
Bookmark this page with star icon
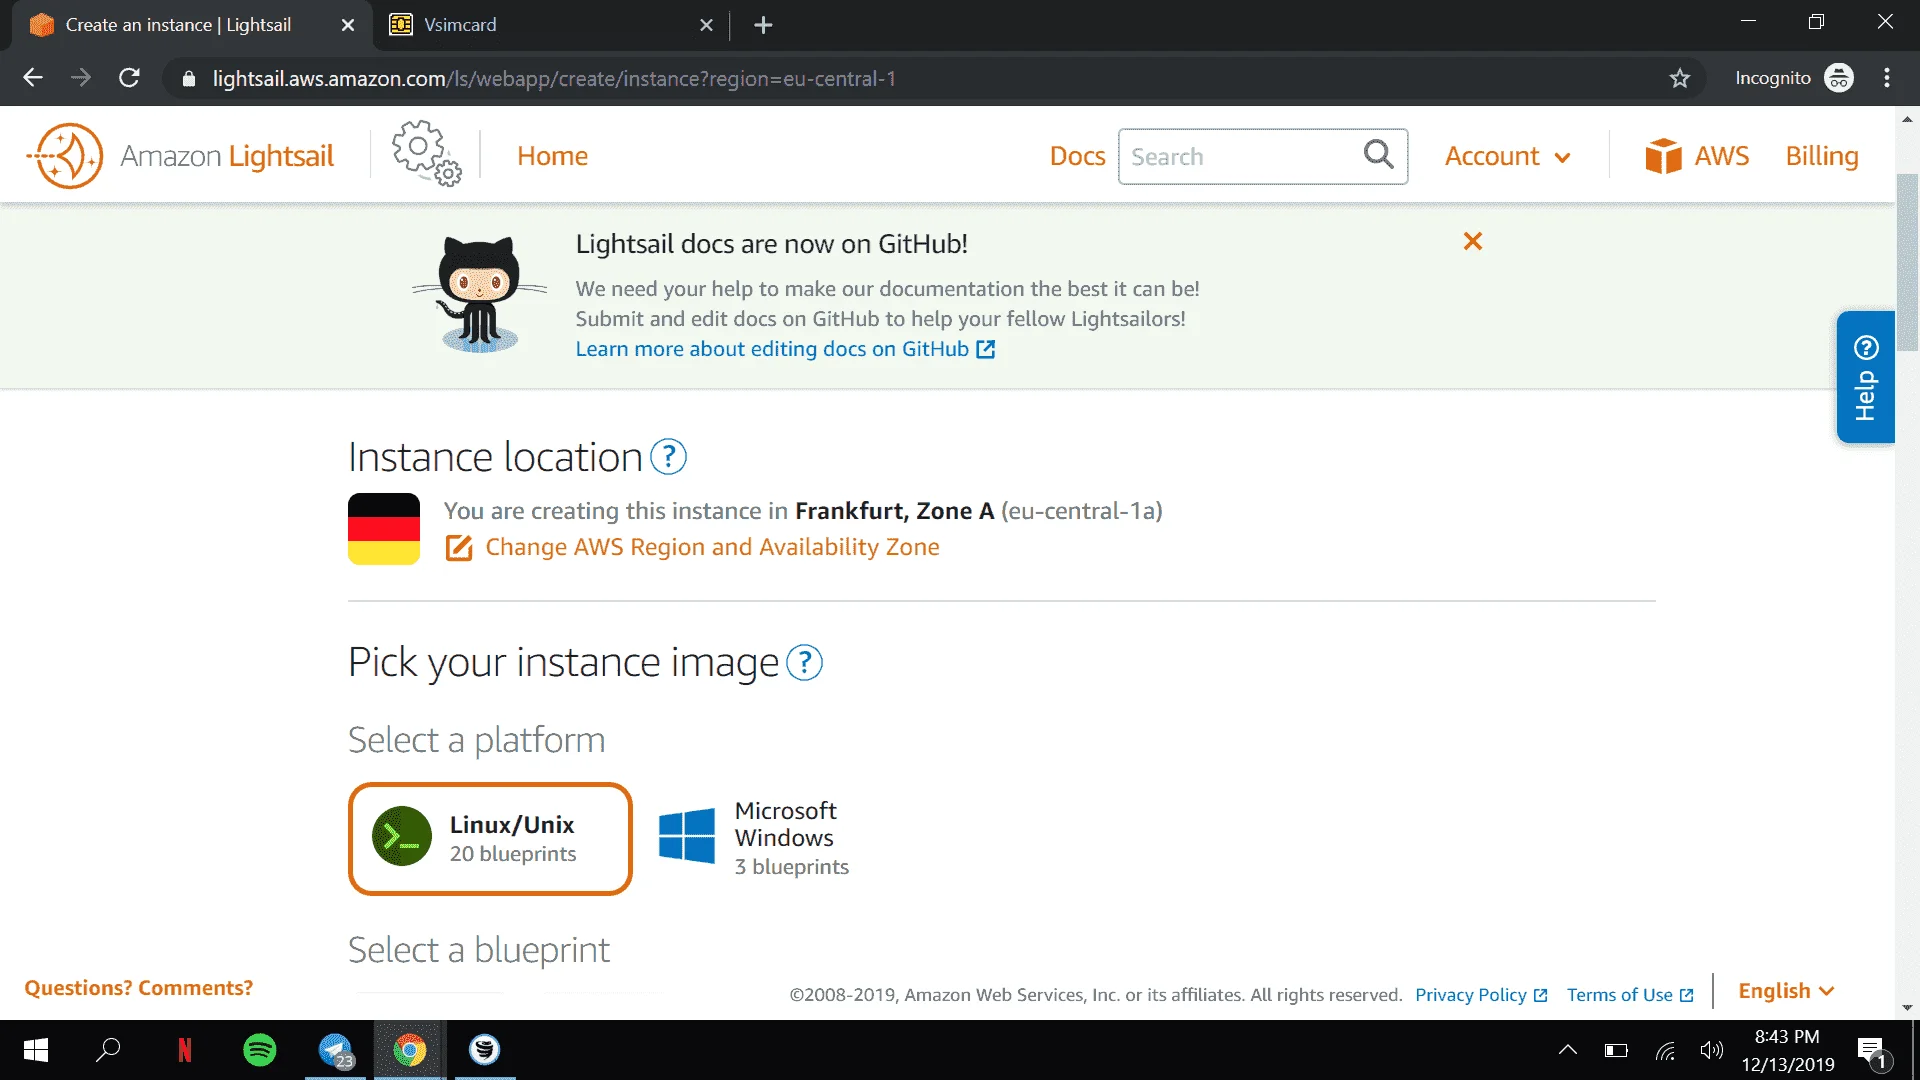(1679, 78)
